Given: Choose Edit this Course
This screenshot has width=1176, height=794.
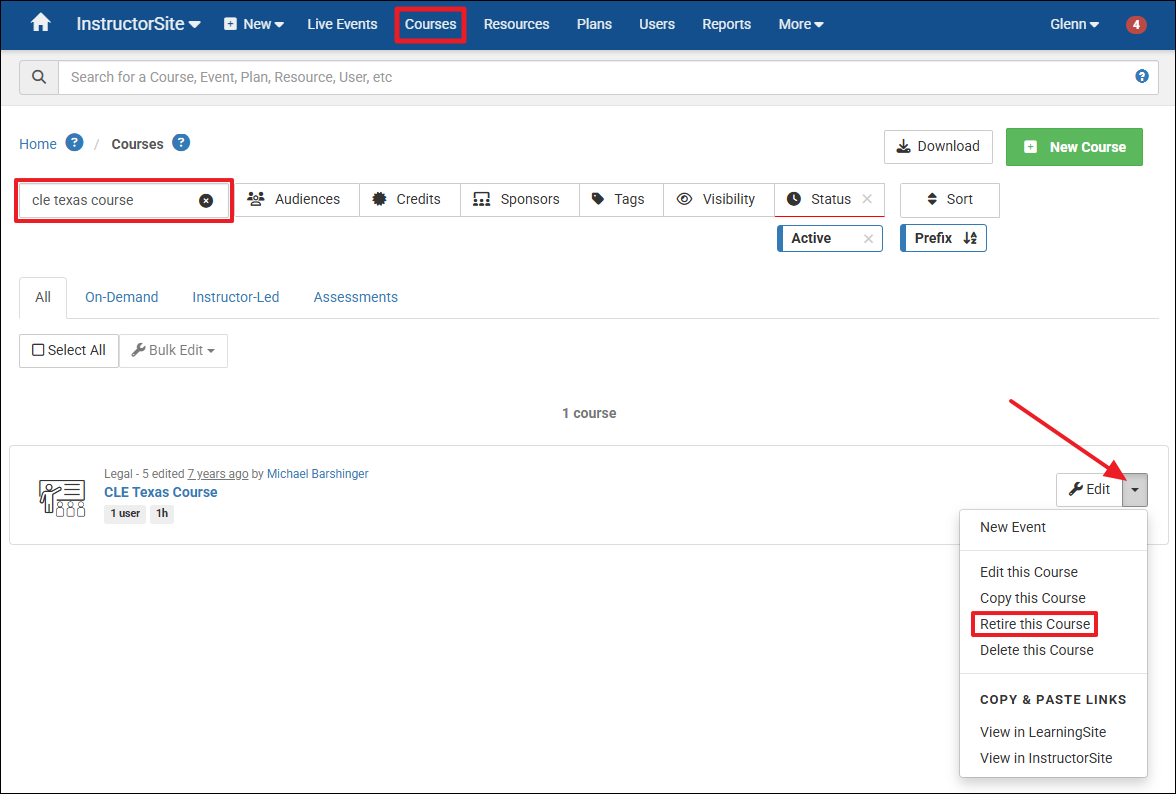Looking at the screenshot, I should click(1028, 572).
